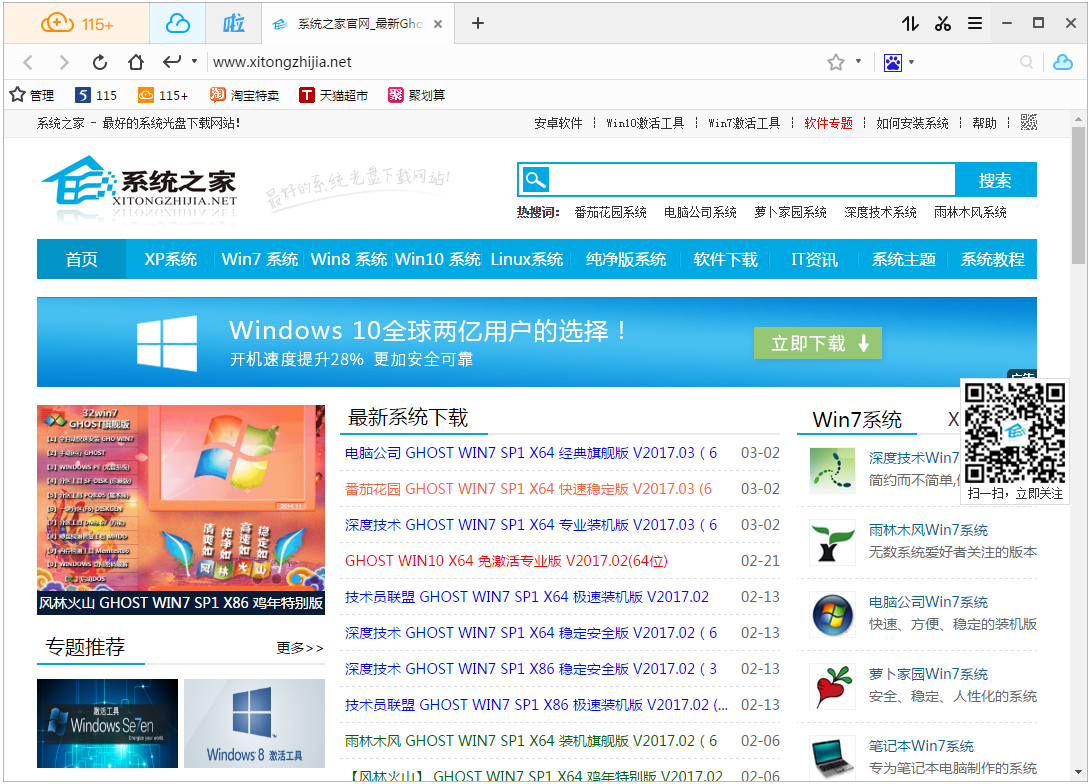Go to the browser home page

click(x=136, y=63)
